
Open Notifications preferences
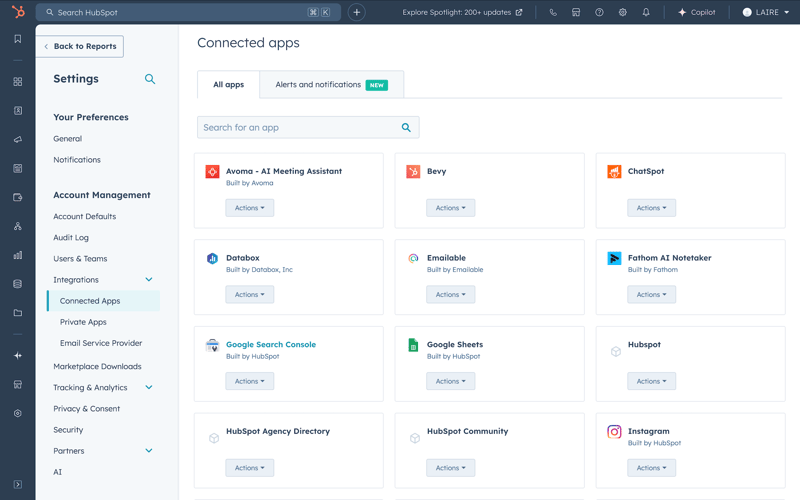[x=77, y=160]
